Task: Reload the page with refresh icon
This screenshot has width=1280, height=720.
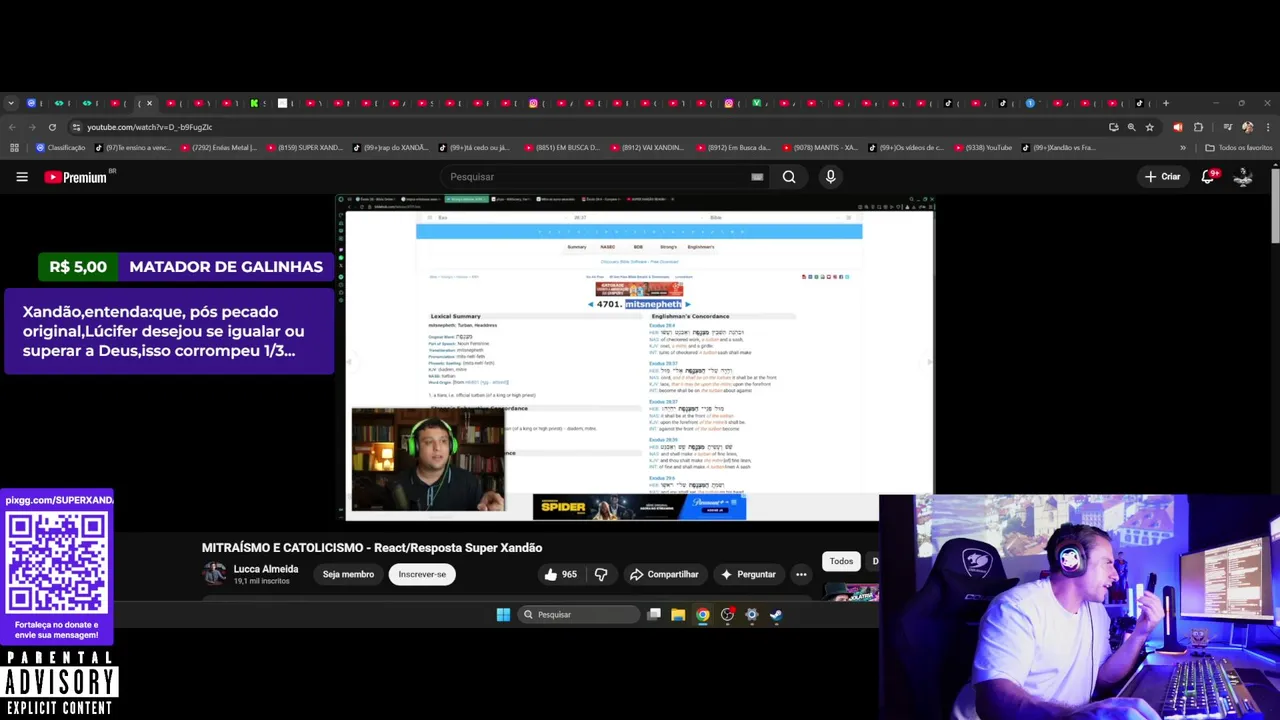Action: click(52, 127)
